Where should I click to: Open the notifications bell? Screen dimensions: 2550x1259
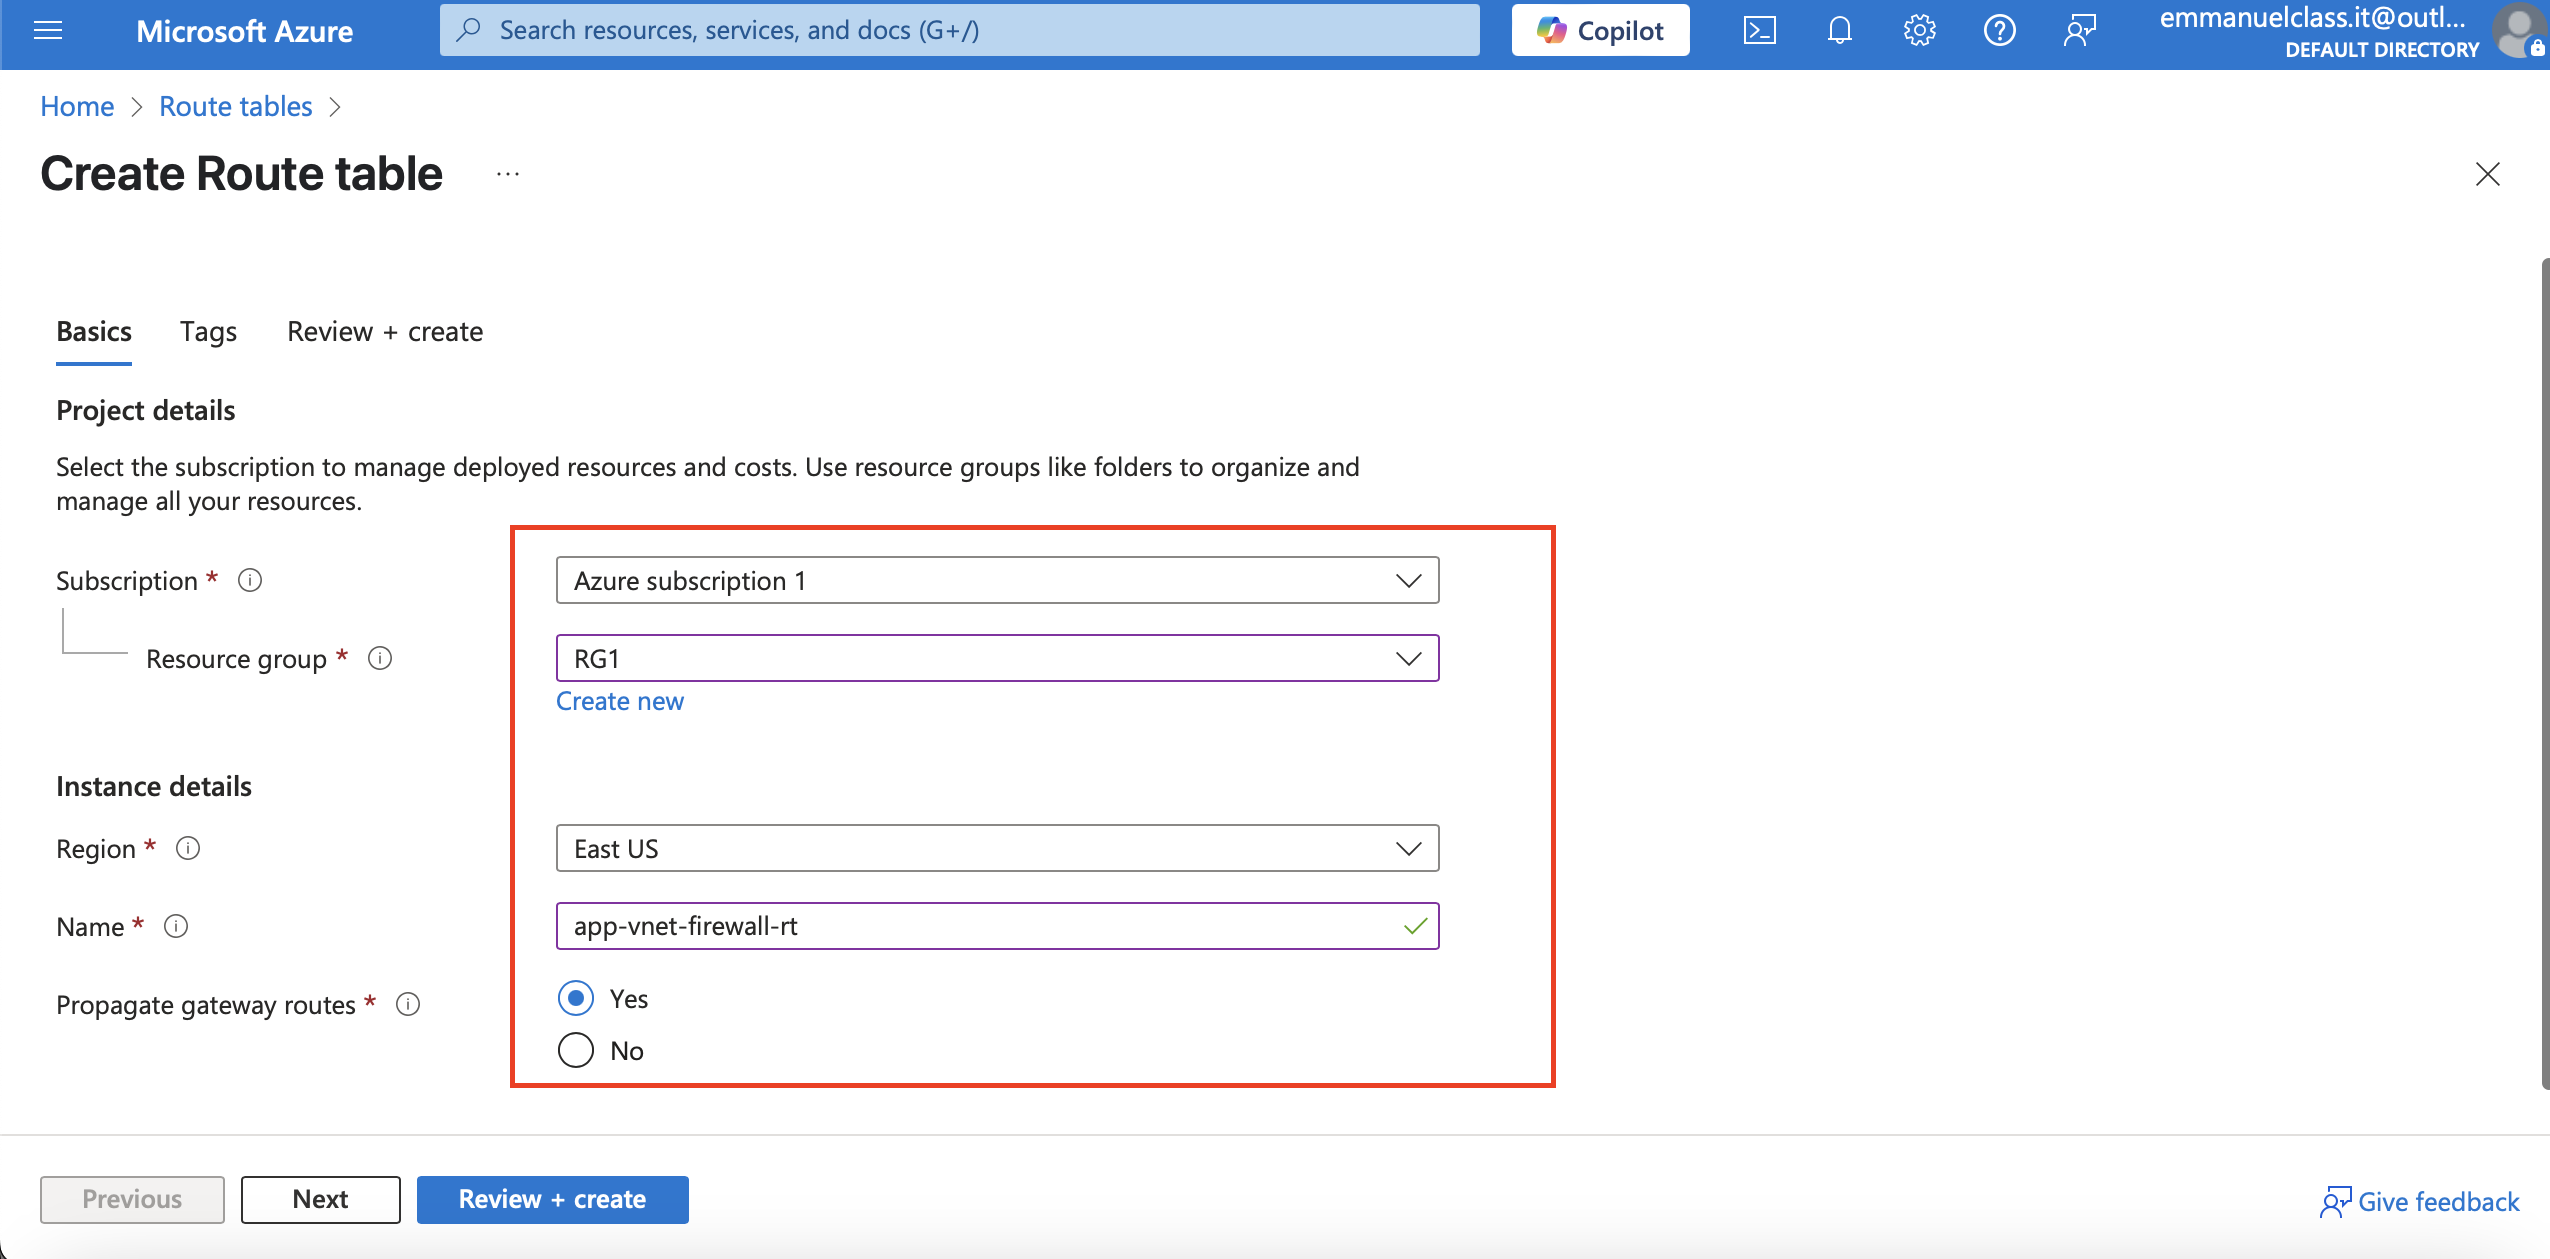(x=1839, y=31)
